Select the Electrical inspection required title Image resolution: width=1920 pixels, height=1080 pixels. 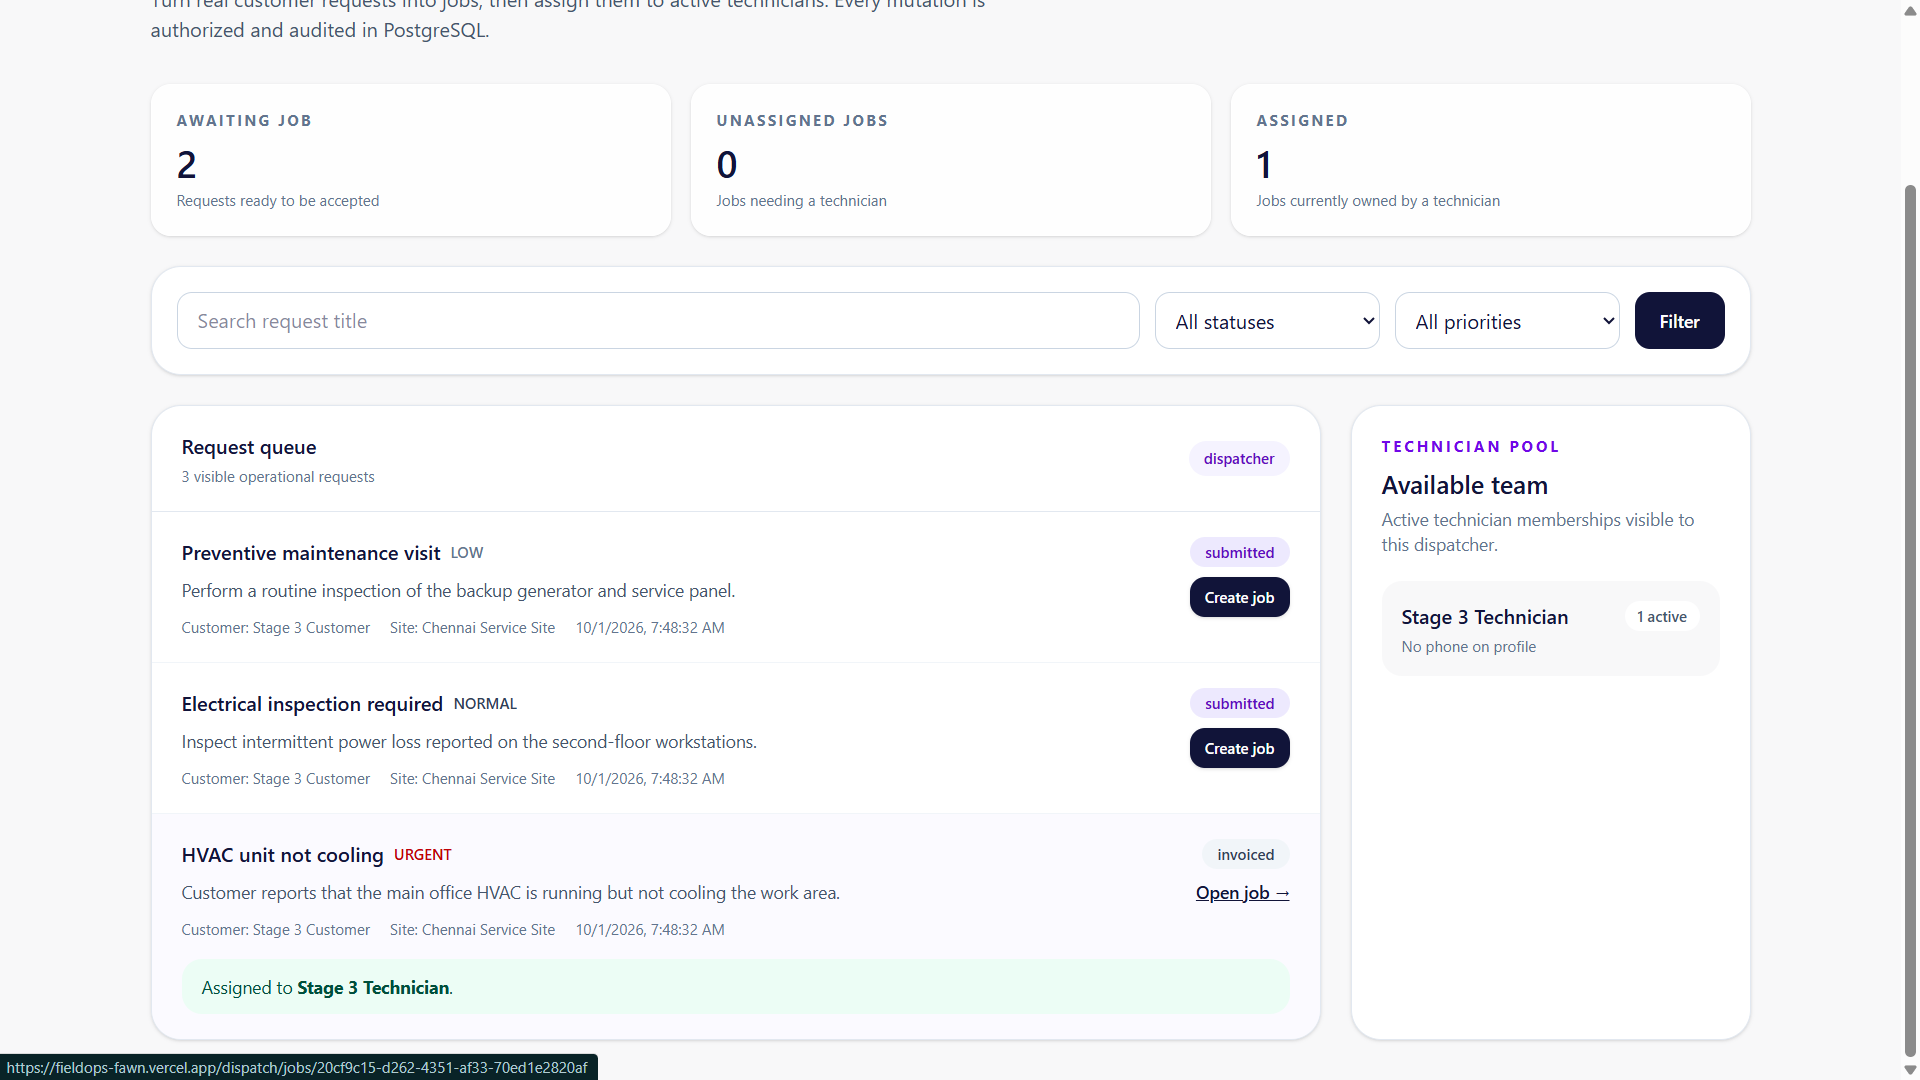click(312, 704)
